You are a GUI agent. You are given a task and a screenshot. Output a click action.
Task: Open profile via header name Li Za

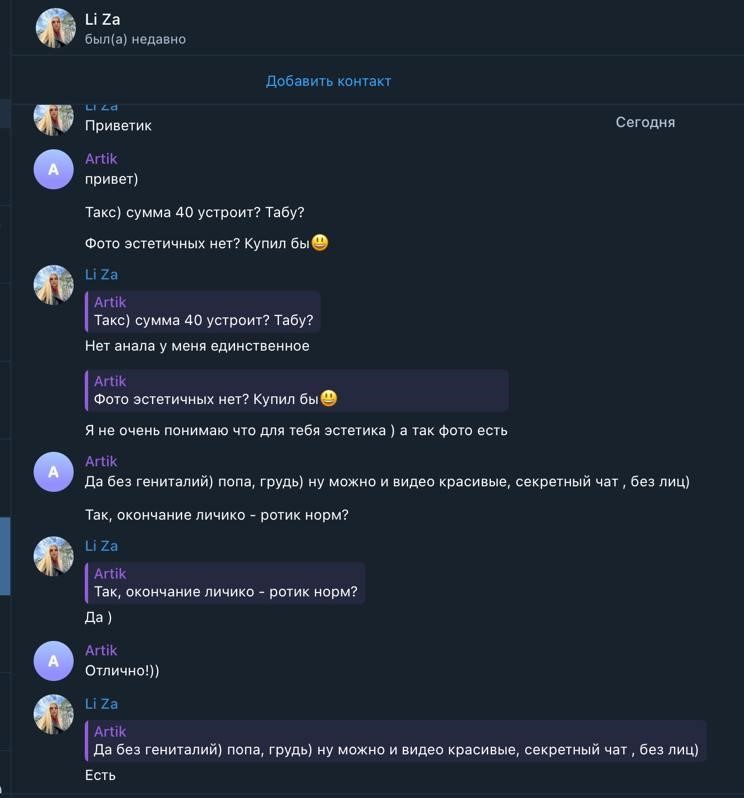click(x=103, y=19)
